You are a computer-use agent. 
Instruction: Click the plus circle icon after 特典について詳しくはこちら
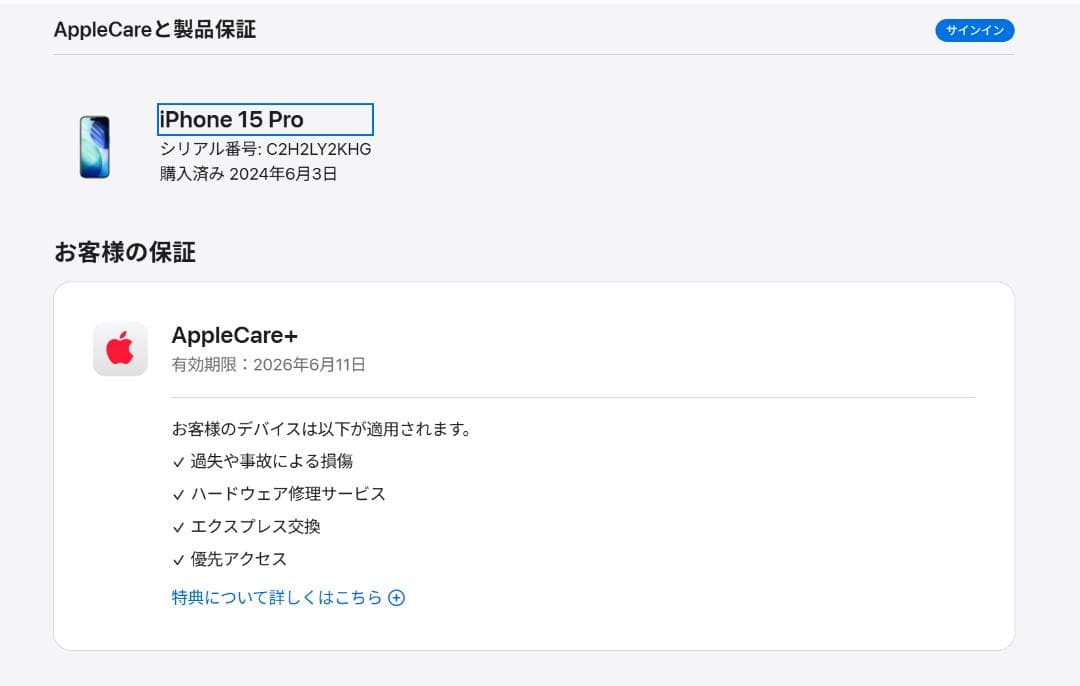coord(397,597)
